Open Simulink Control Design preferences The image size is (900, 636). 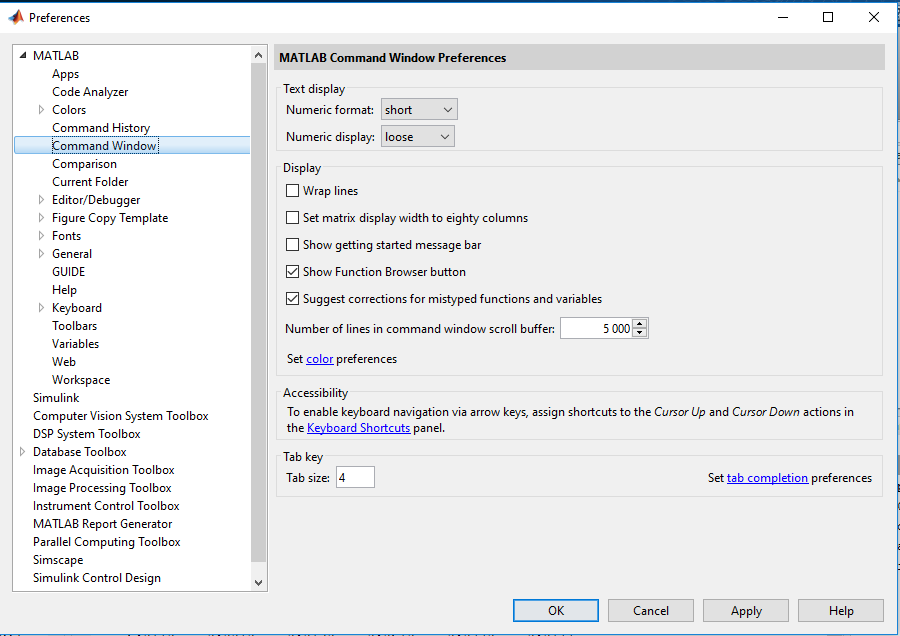[x=97, y=578]
